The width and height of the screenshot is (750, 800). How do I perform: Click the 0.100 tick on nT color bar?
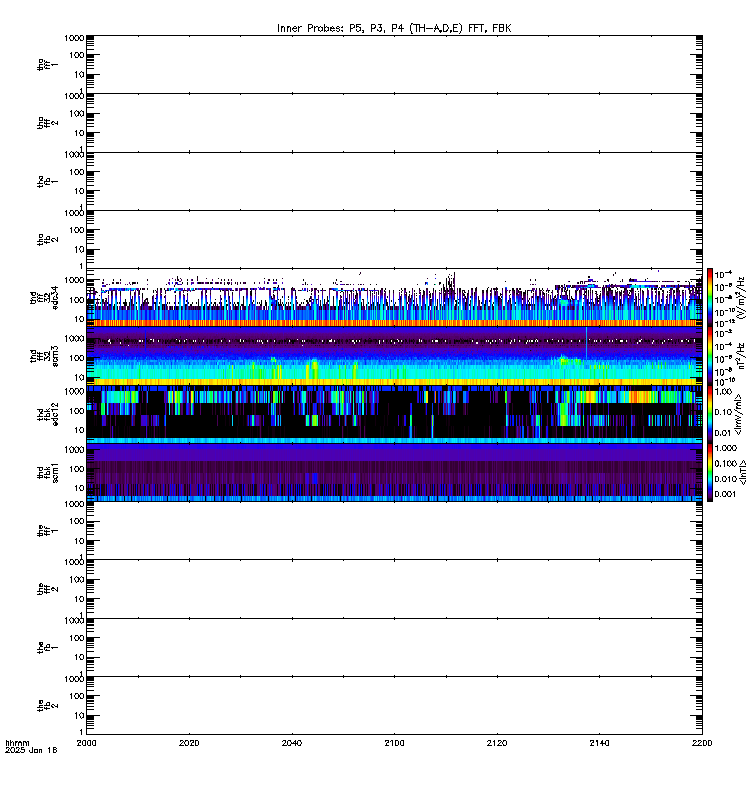[x=725, y=463]
